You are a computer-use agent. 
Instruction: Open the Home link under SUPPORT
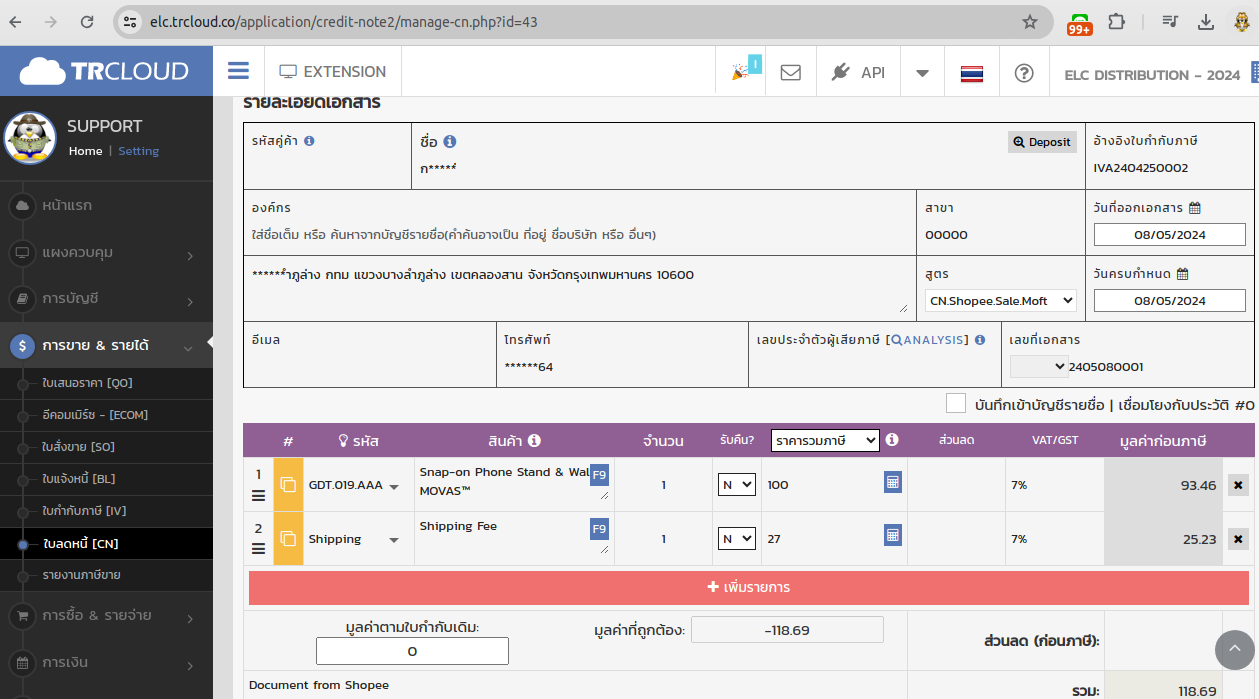(85, 151)
